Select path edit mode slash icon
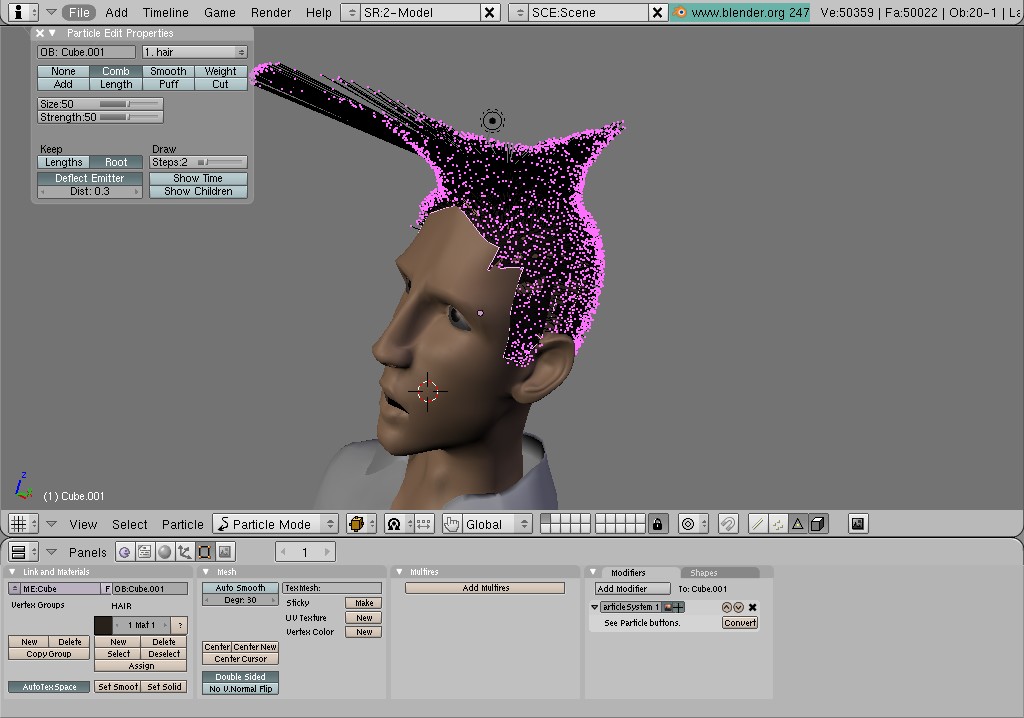 (x=758, y=524)
